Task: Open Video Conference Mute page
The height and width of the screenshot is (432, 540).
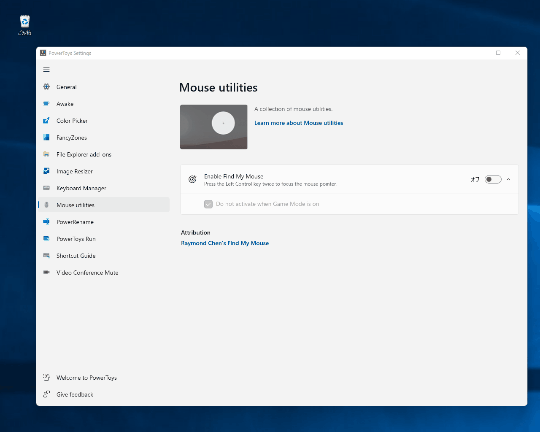Action: point(104,272)
